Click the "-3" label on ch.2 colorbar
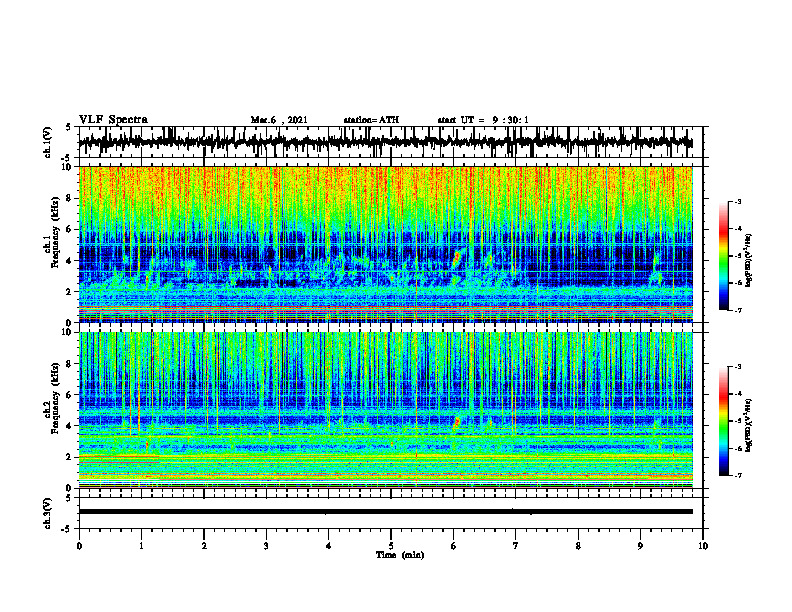 [738, 367]
